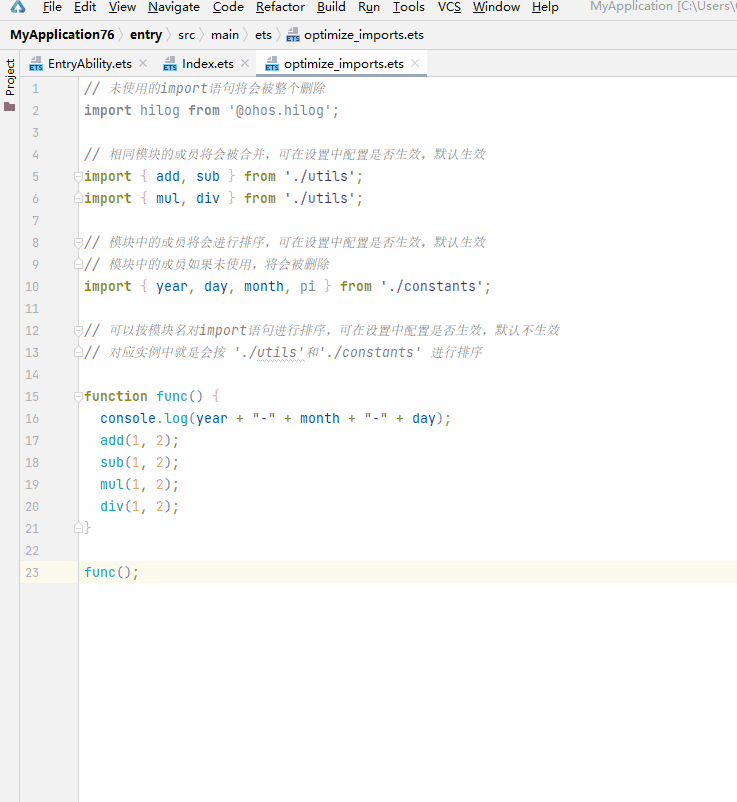Image resolution: width=737 pixels, height=802 pixels.
Task: Collapse the import block fold at line 5
Action: coord(78,176)
